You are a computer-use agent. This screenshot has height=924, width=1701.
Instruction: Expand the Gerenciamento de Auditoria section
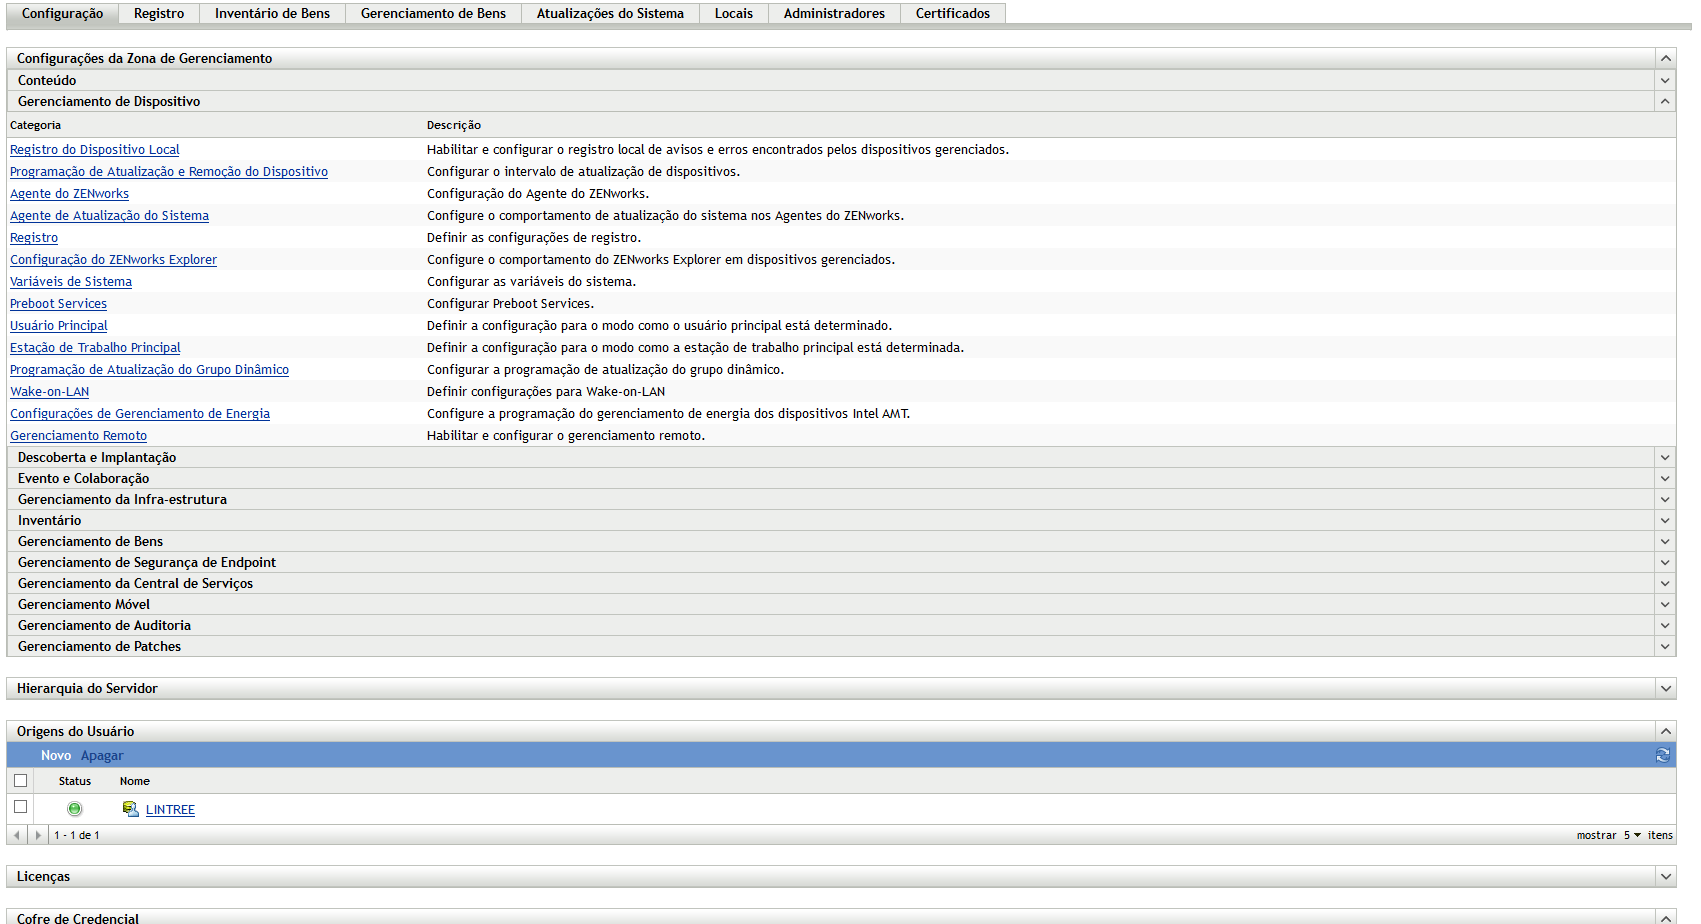[1665, 626]
